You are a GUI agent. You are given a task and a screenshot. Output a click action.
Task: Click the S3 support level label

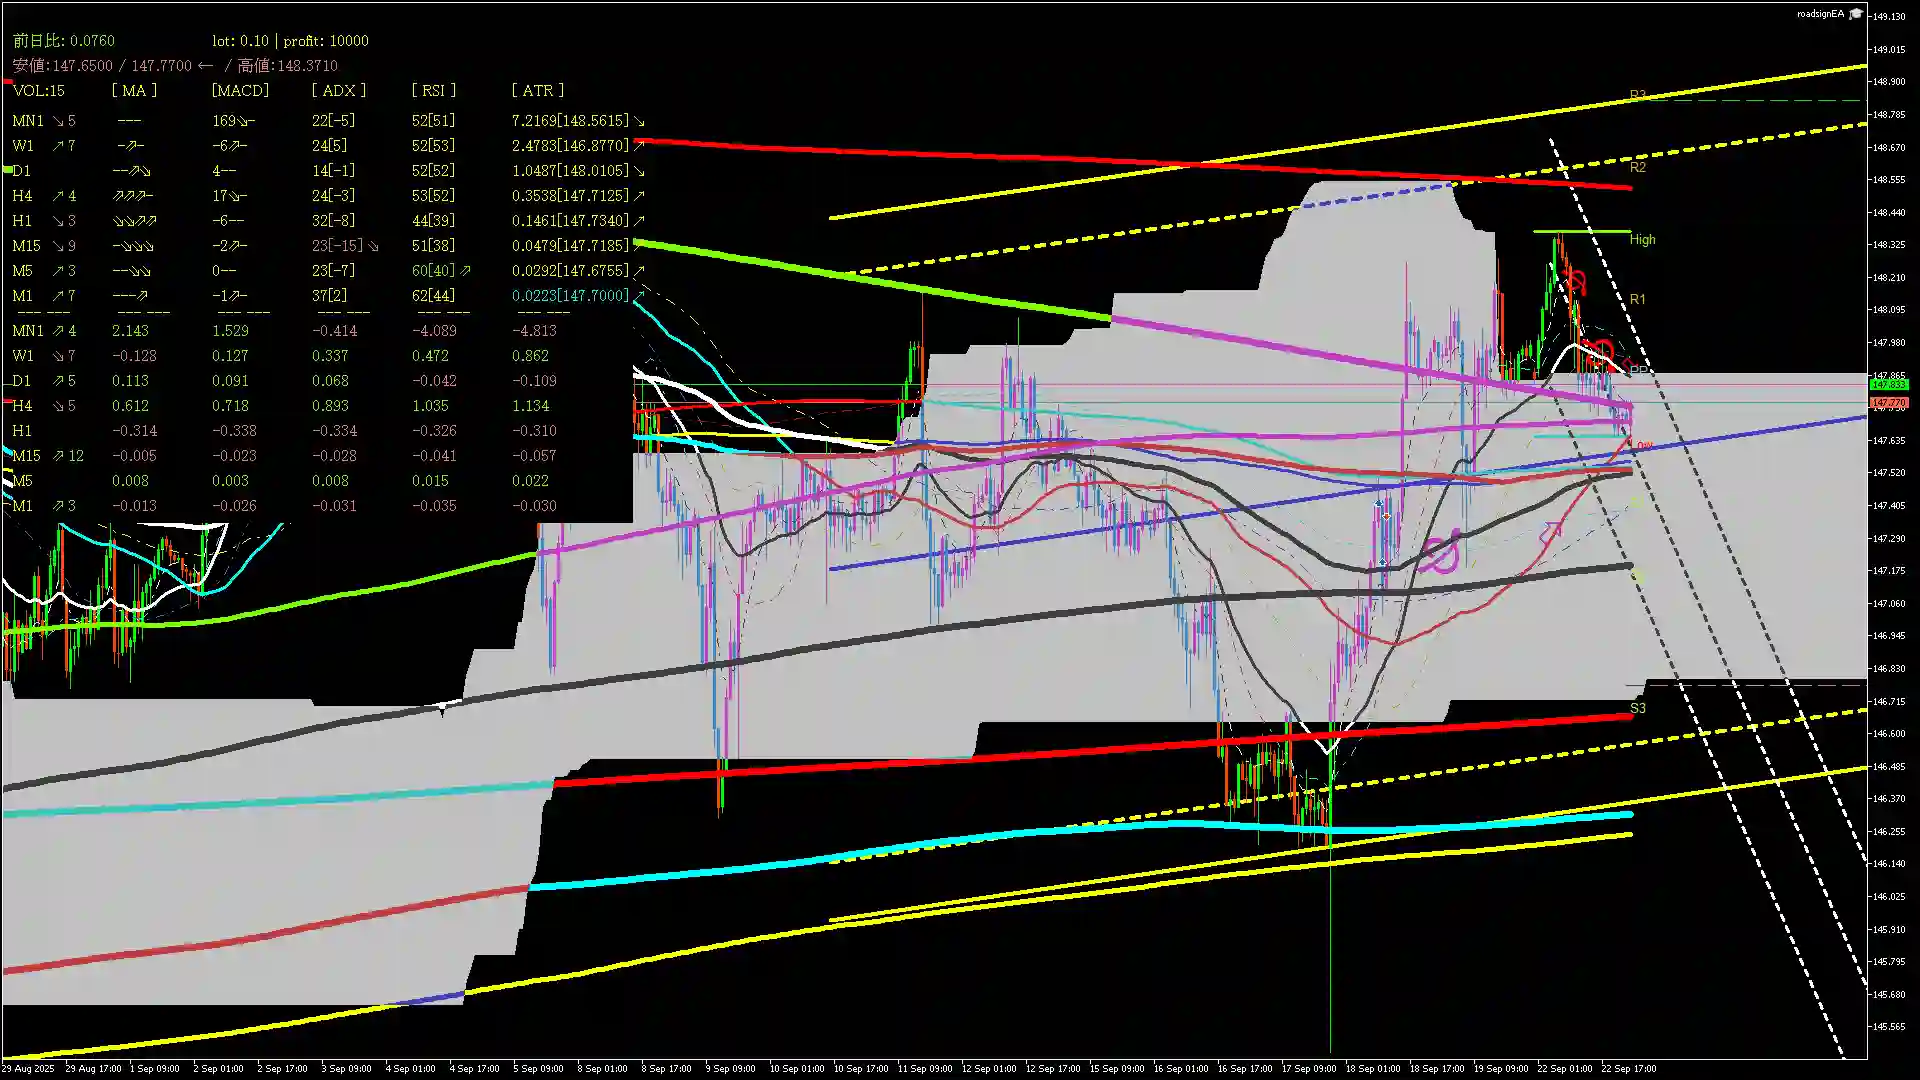pyautogui.click(x=1637, y=708)
